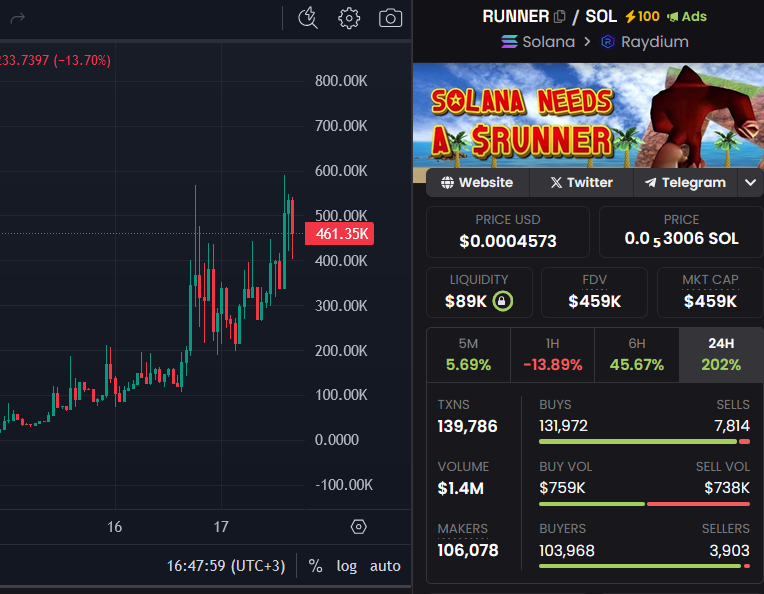Image resolution: width=764 pixels, height=594 pixels.
Task: Click the FDV $459K box
Action: click(x=594, y=292)
